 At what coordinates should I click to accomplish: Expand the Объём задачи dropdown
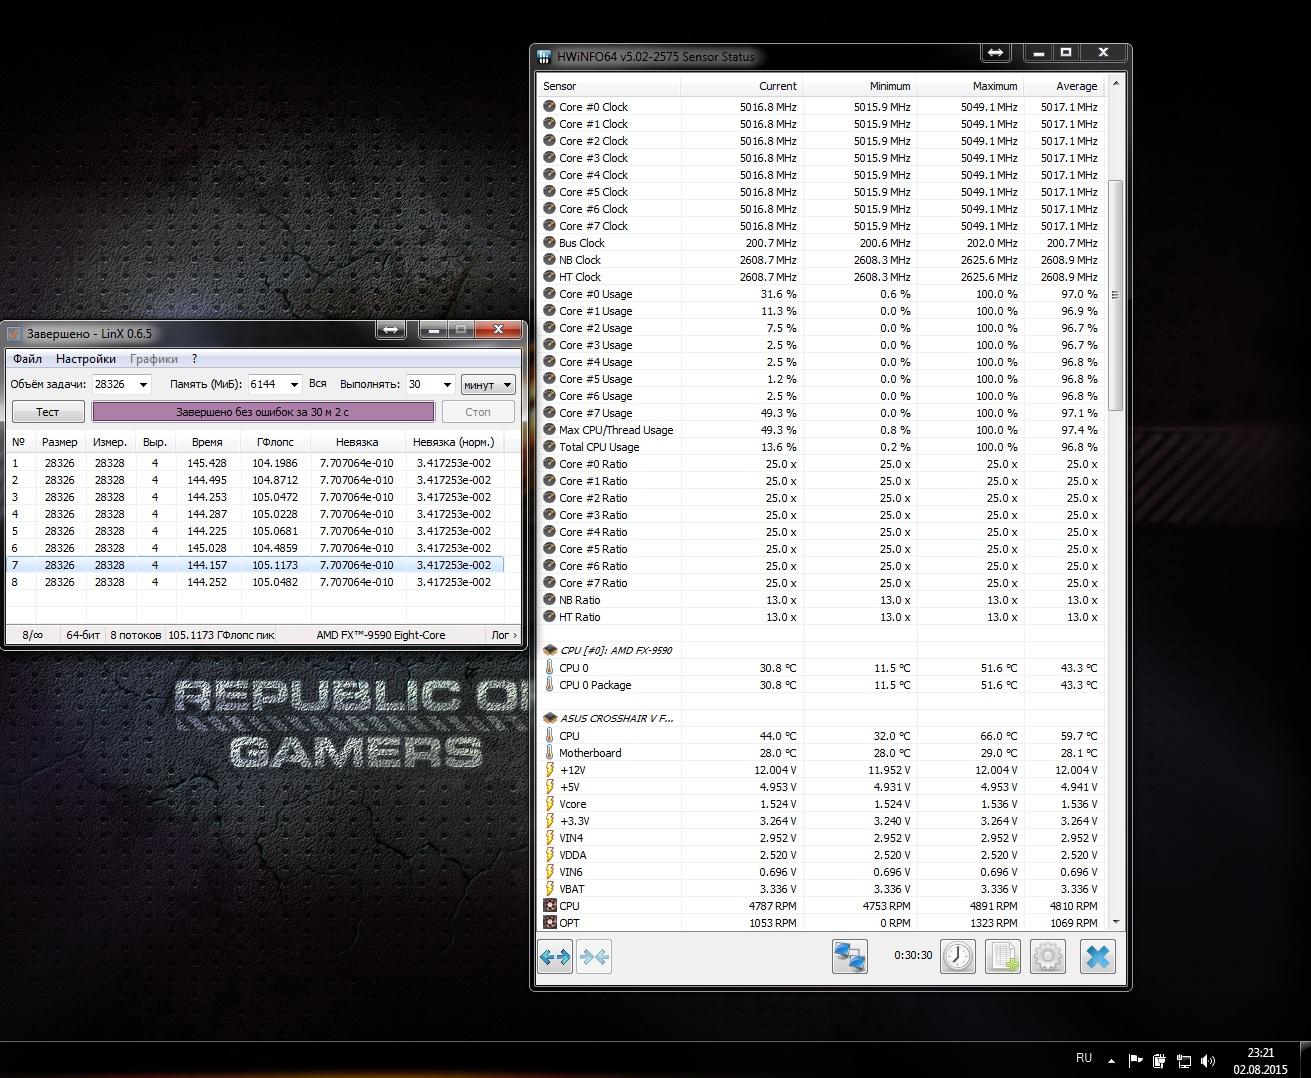click(x=143, y=385)
